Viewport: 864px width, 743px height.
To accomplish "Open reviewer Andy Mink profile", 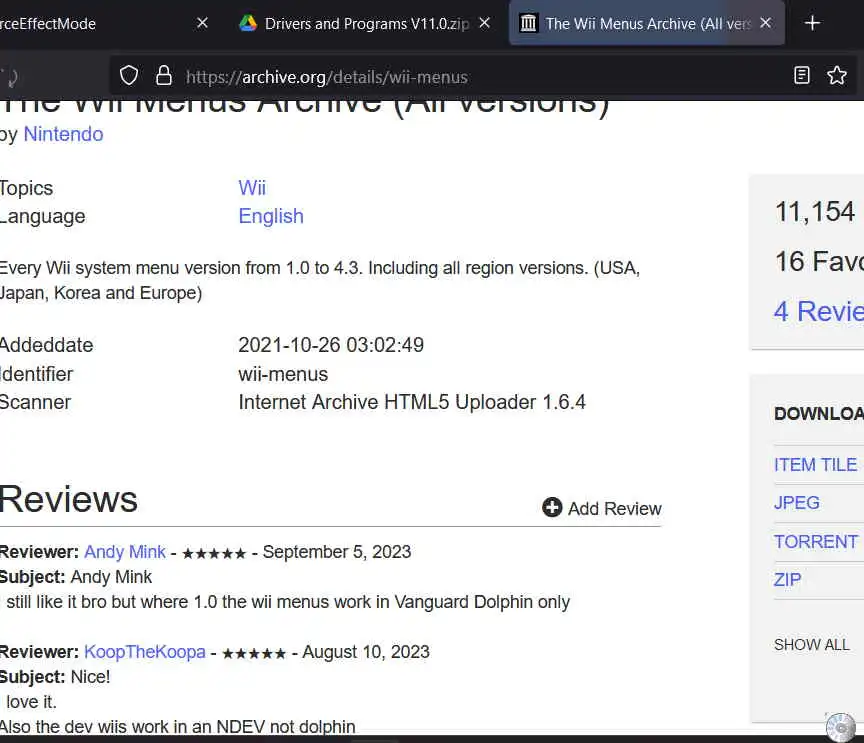I will tap(125, 552).
